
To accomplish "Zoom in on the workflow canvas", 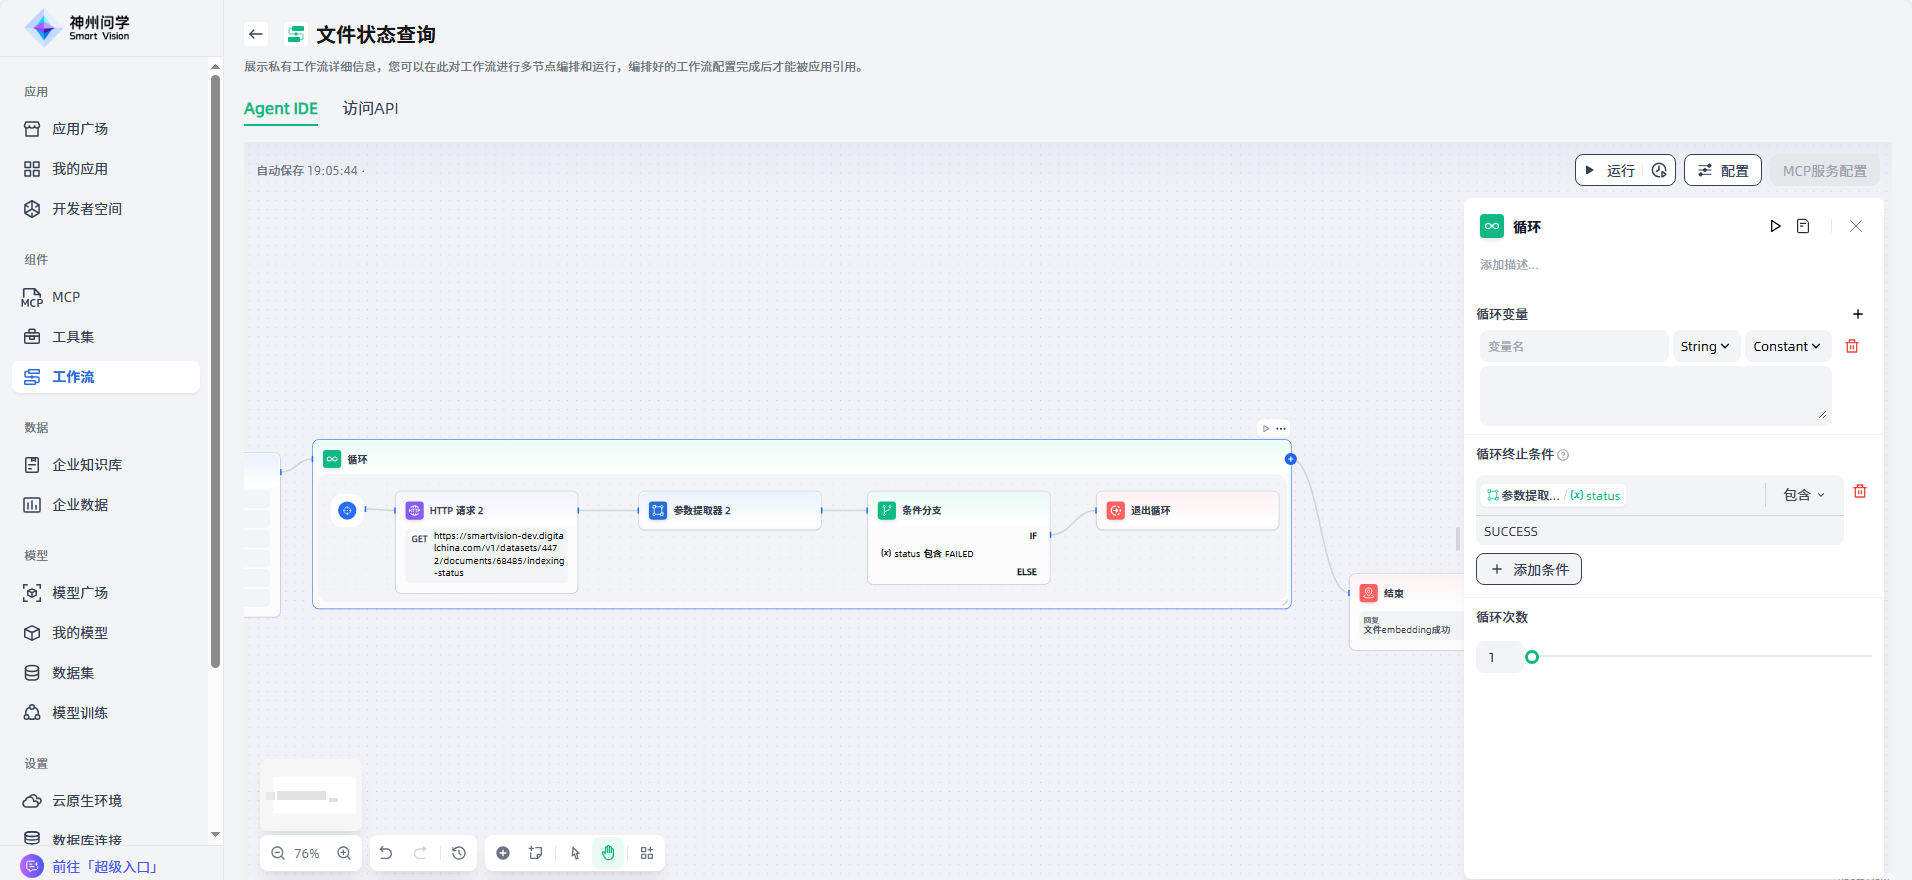I will pyautogui.click(x=344, y=853).
